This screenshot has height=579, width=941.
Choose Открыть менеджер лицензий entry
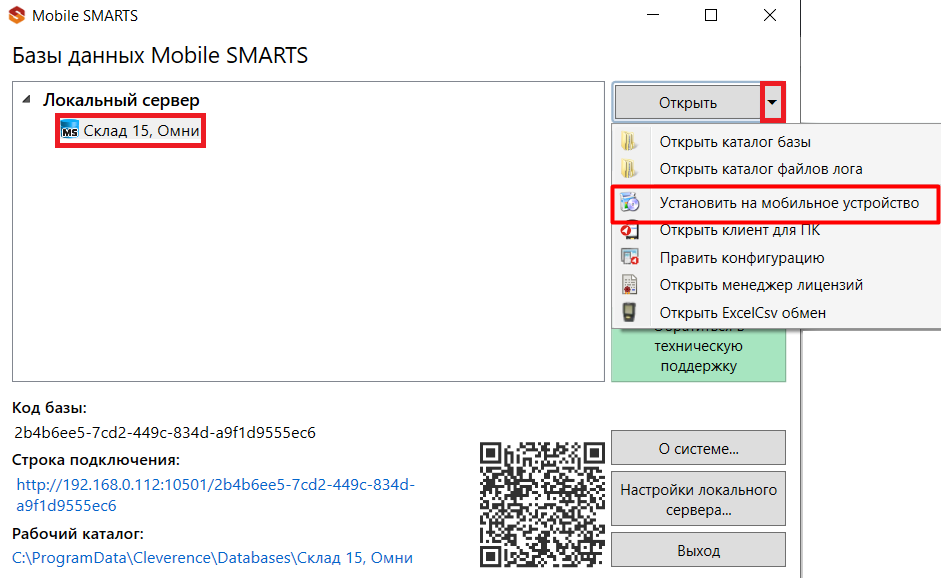(761, 285)
